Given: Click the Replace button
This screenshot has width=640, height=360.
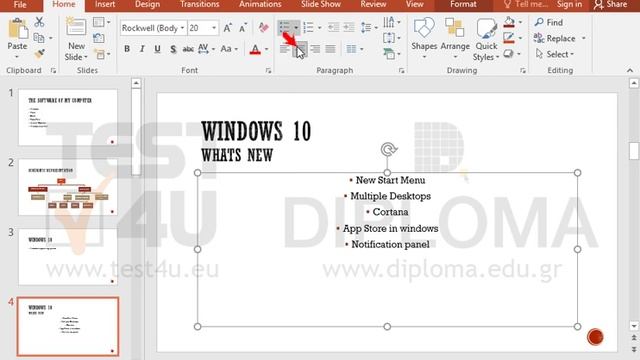Looking at the screenshot, I should click(x=559, y=38).
